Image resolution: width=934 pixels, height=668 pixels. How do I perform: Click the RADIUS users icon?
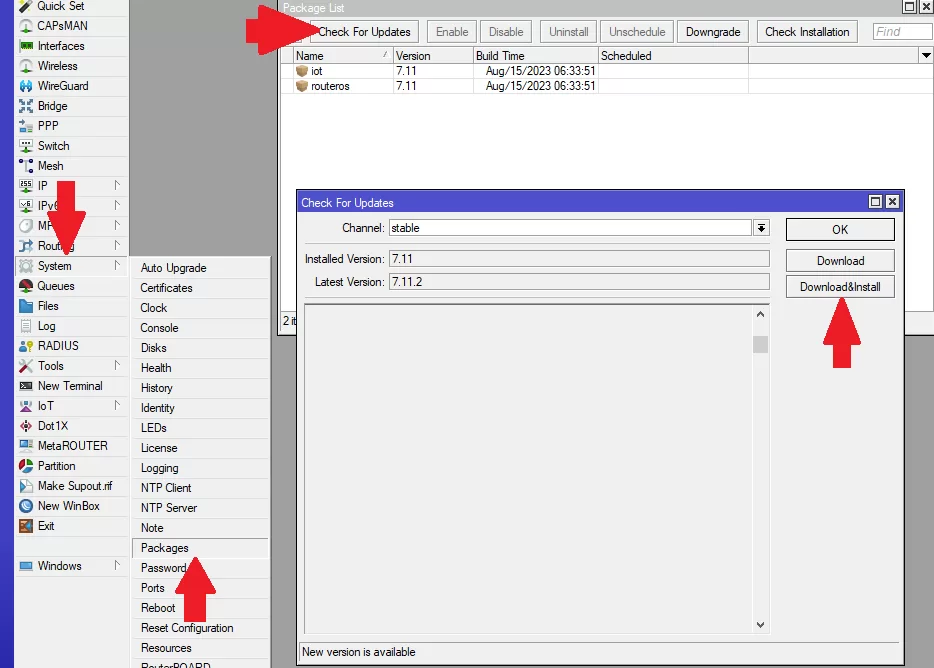pyautogui.click(x=26, y=346)
